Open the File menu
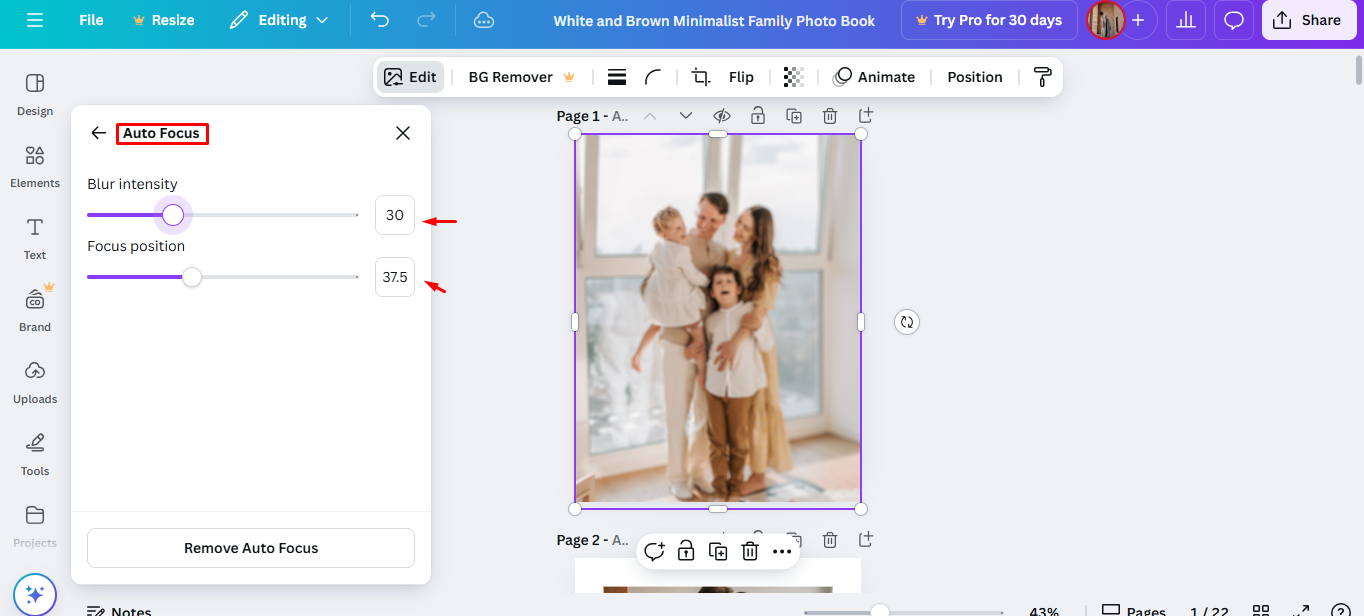 click(x=90, y=20)
